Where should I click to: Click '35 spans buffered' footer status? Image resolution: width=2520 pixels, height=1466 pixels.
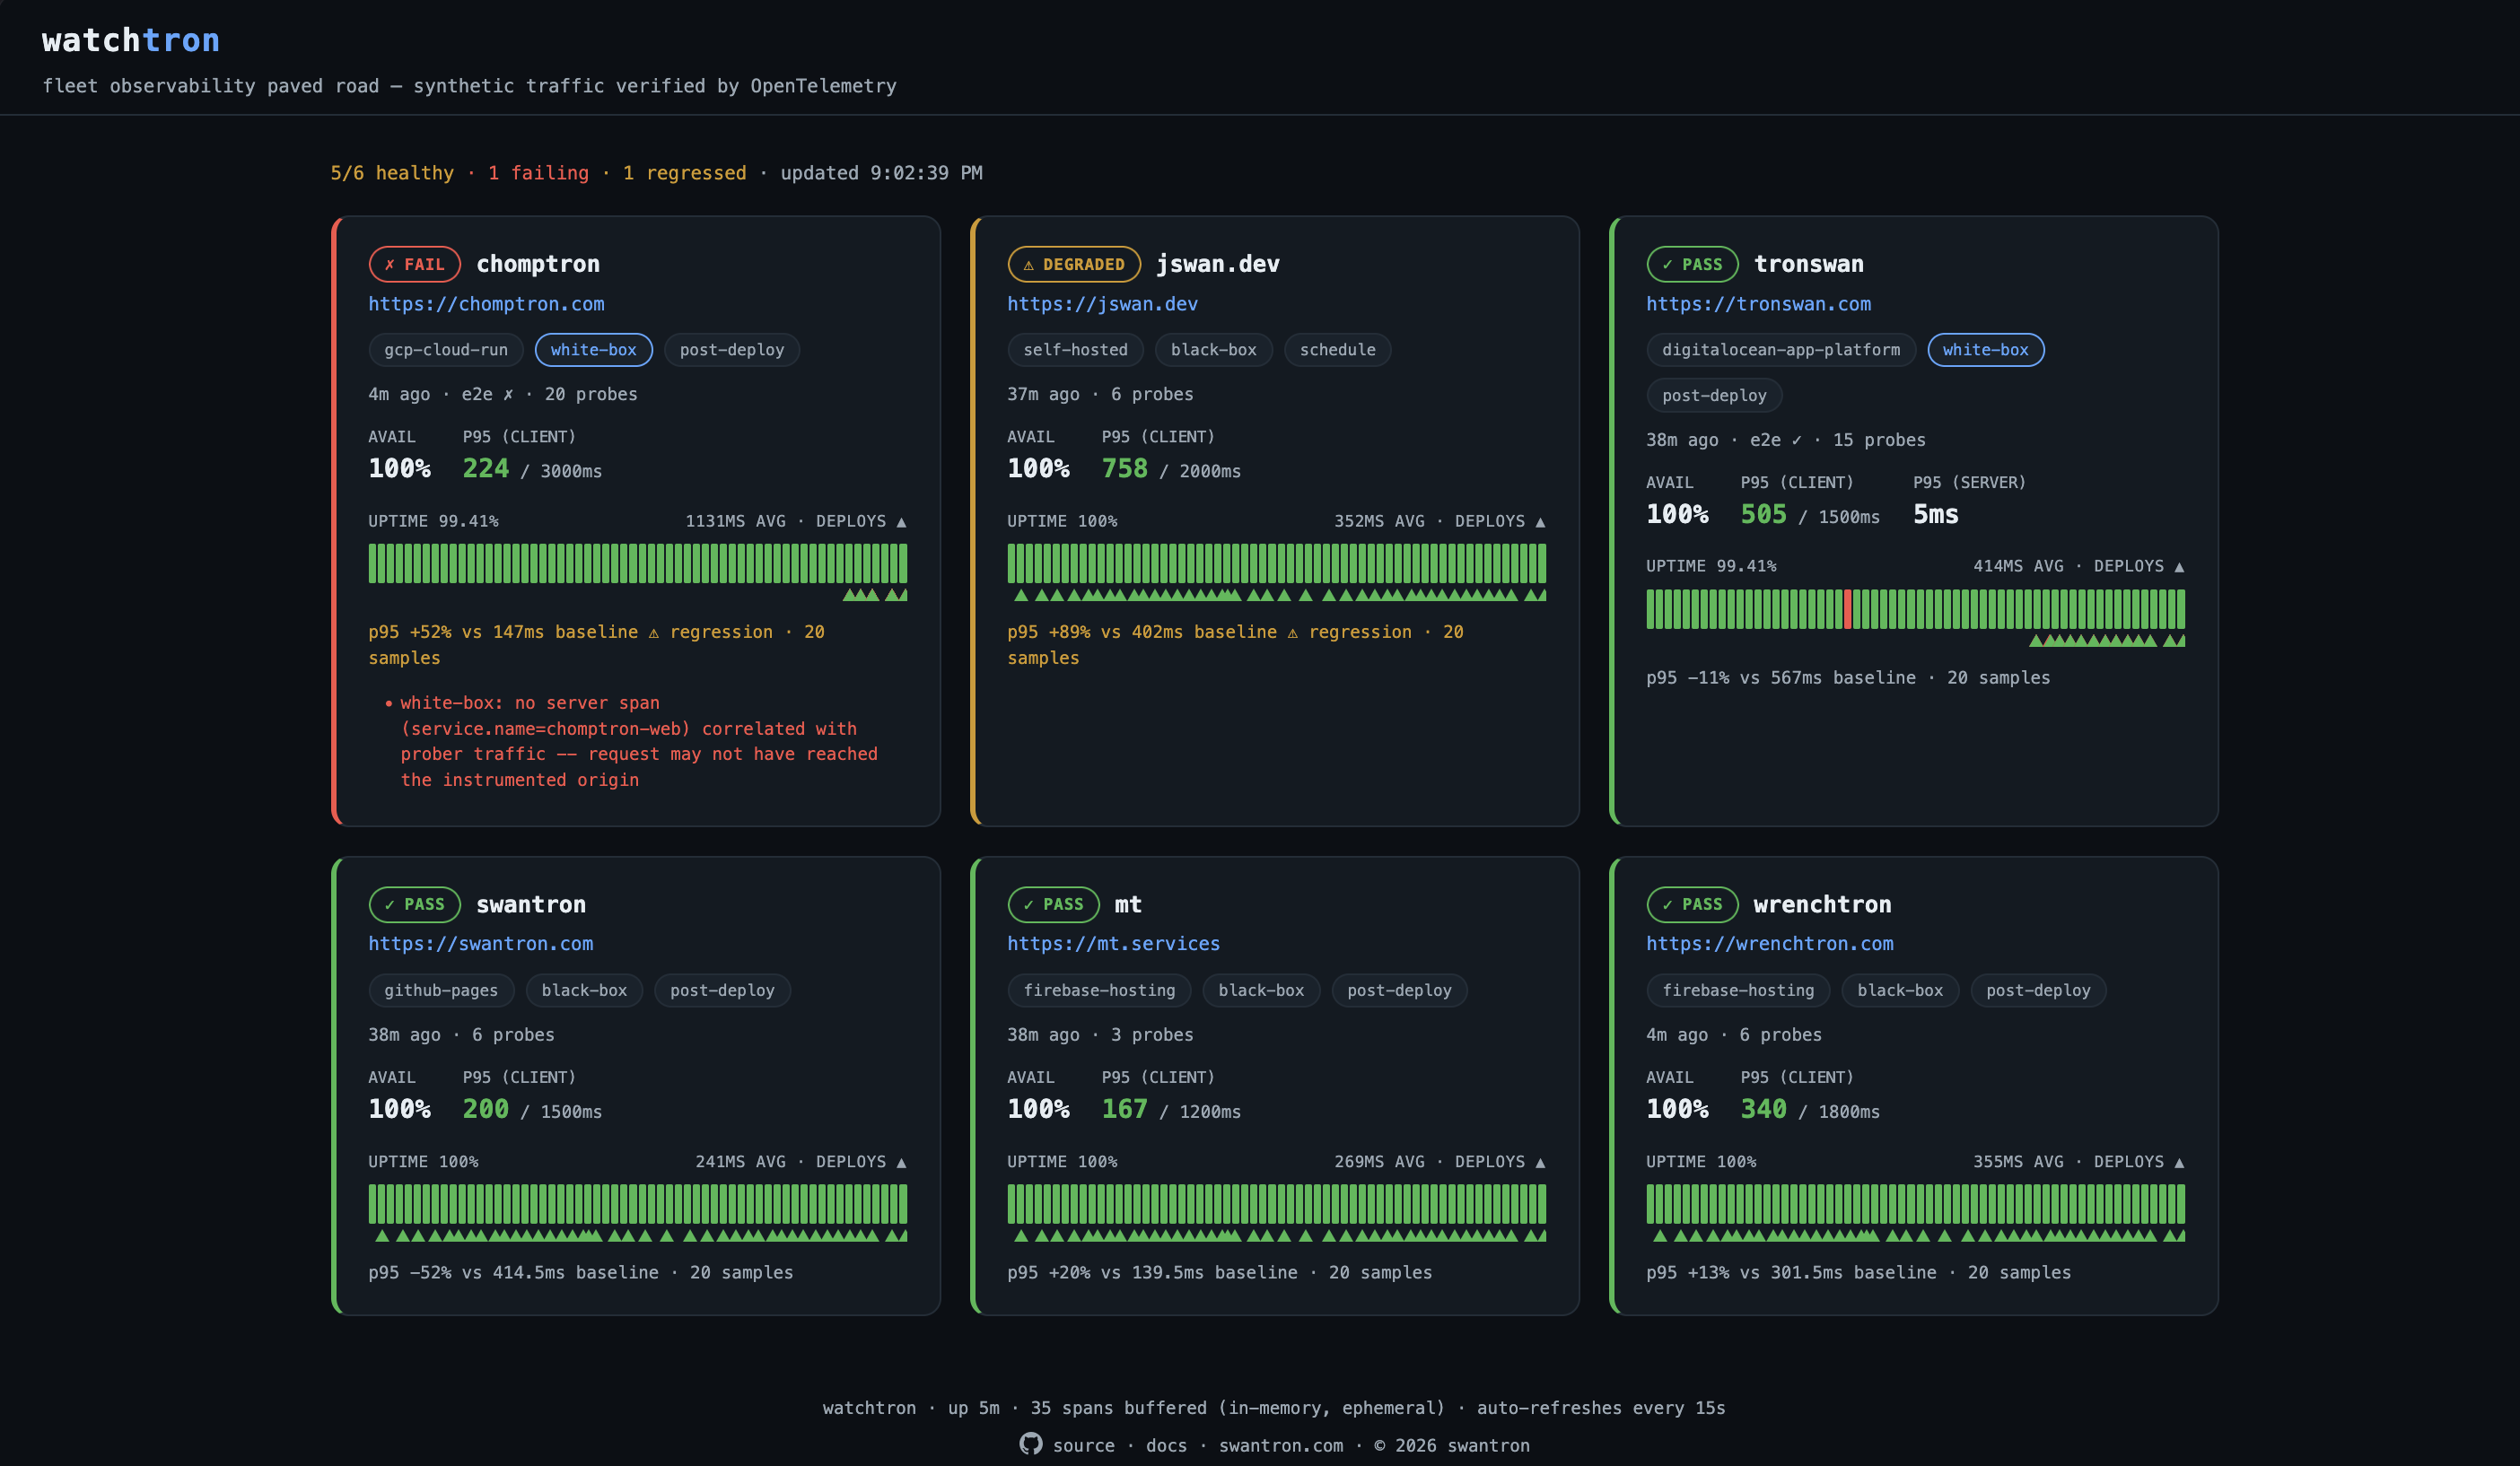(x=1118, y=1408)
